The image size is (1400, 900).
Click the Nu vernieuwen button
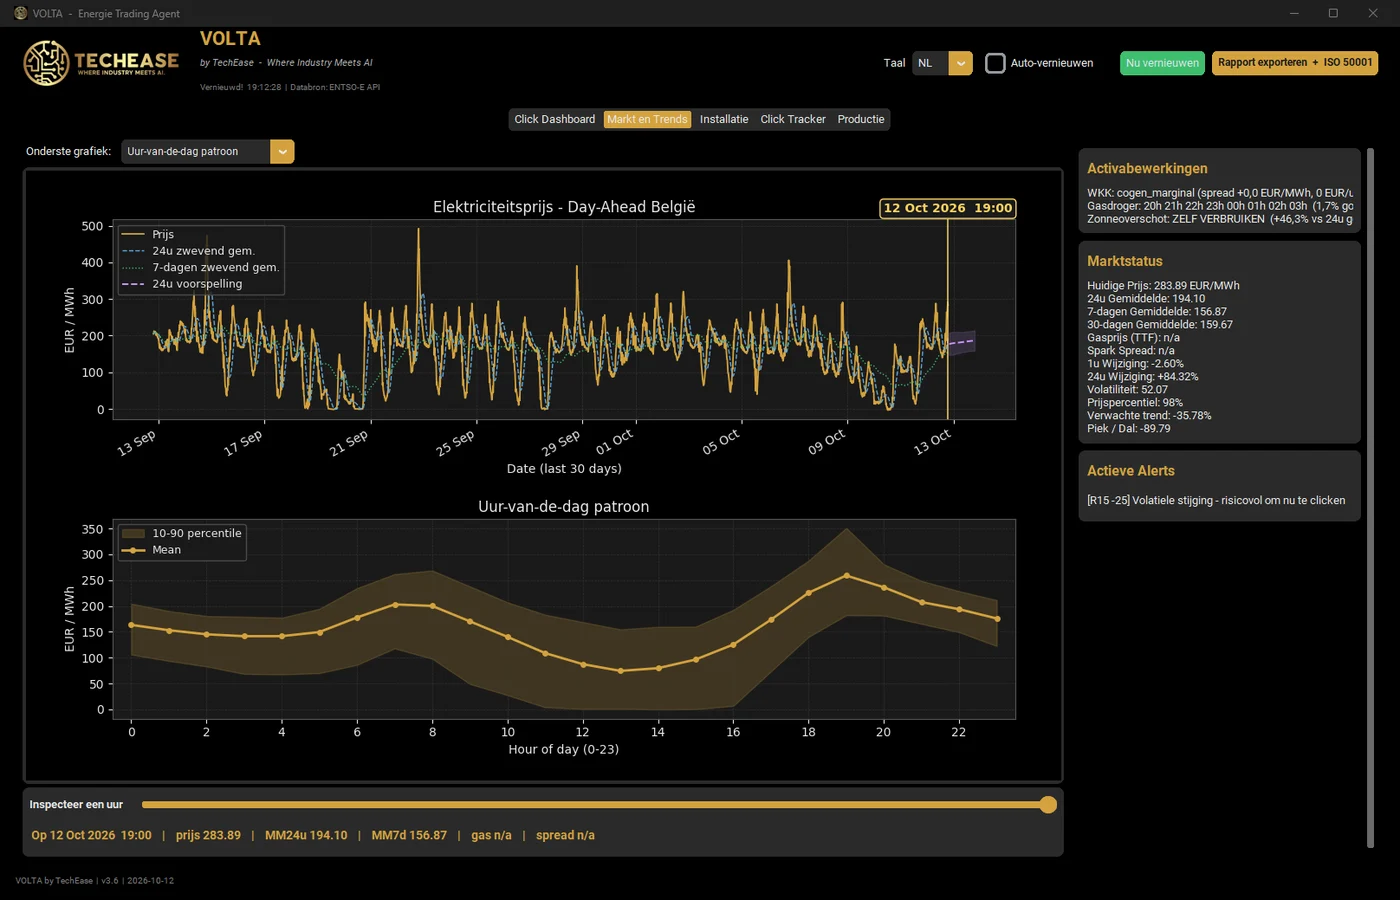[x=1162, y=63]
